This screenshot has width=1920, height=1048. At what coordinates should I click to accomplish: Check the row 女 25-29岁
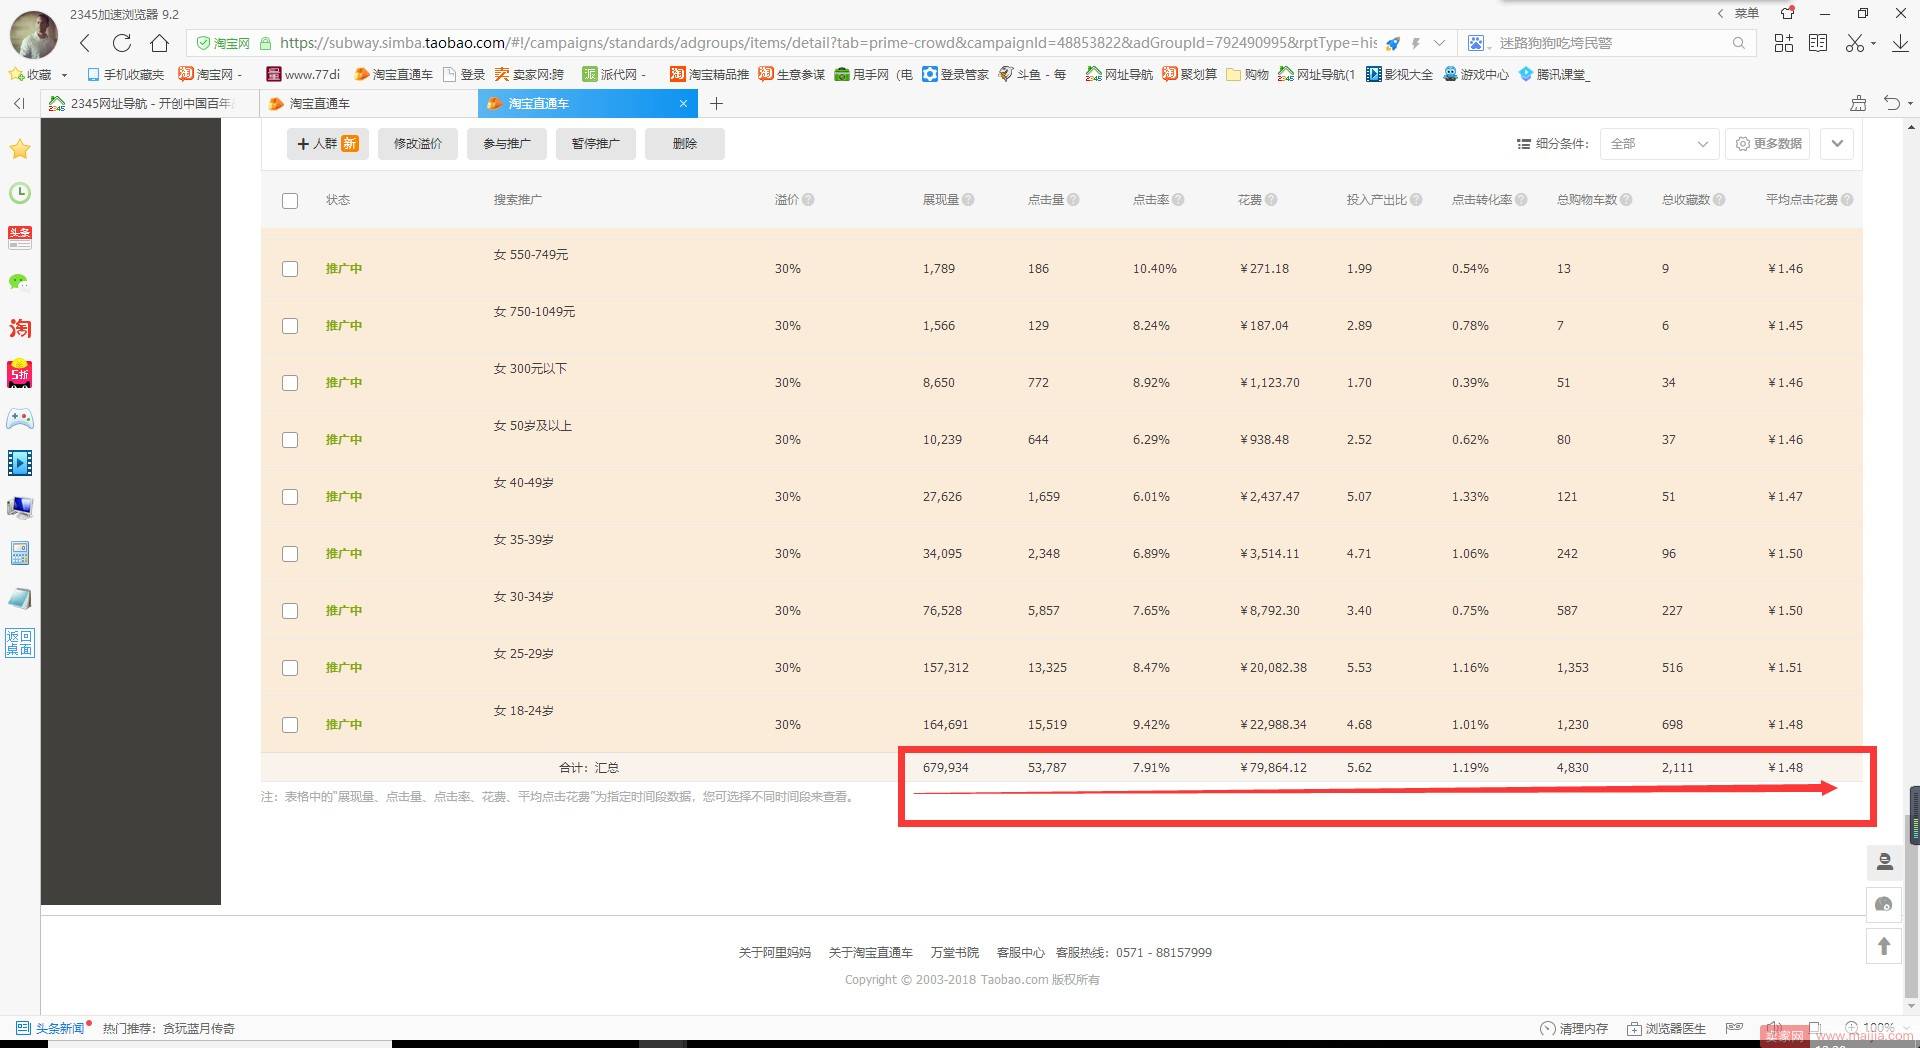pyautogui.click(x=290, y=668)
